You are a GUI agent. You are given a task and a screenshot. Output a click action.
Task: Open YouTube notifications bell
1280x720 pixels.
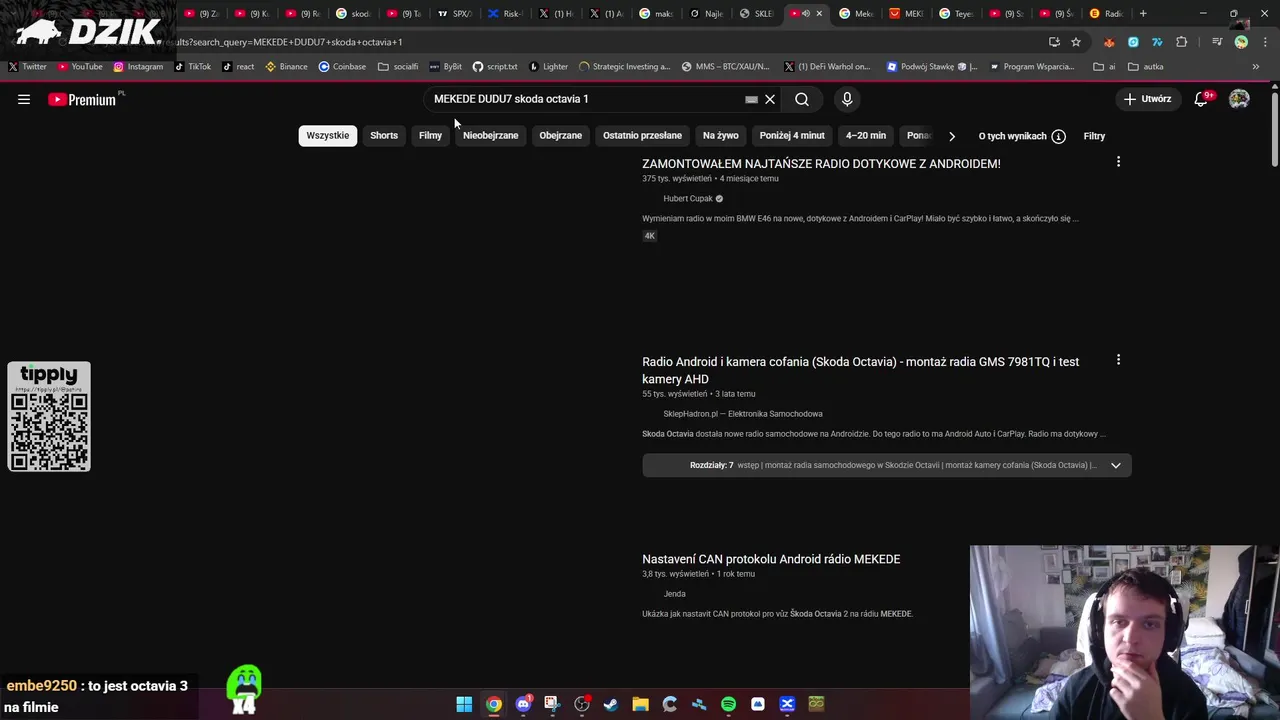[x=1202, y=99]
